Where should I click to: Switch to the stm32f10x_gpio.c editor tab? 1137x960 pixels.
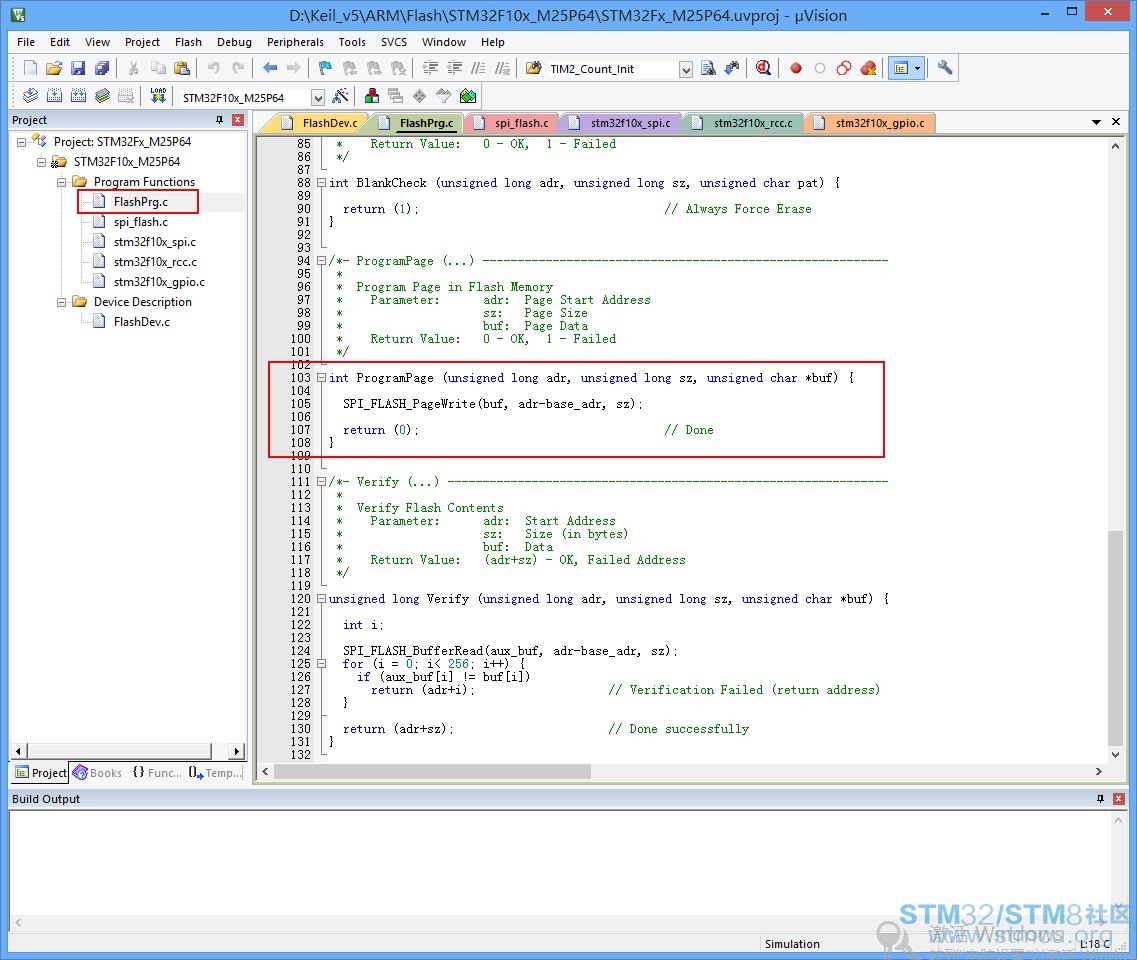tap(870, 123)
